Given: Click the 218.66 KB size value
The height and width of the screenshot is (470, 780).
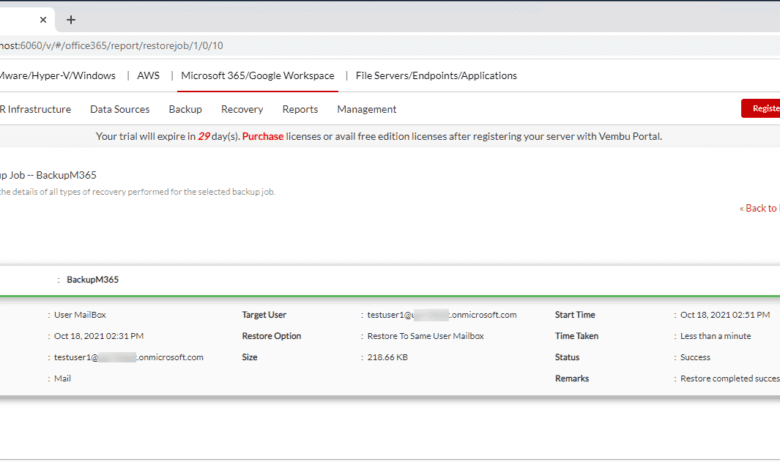Looking at the screenshot, I should (388, 357).
